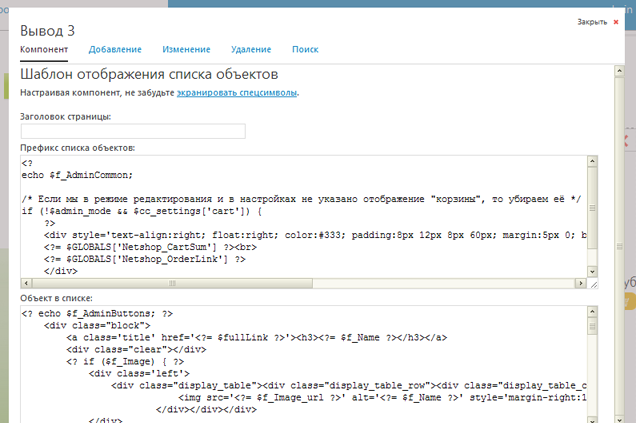Click the Закрыть text link

pyautogui.click(x=591, y=22)
